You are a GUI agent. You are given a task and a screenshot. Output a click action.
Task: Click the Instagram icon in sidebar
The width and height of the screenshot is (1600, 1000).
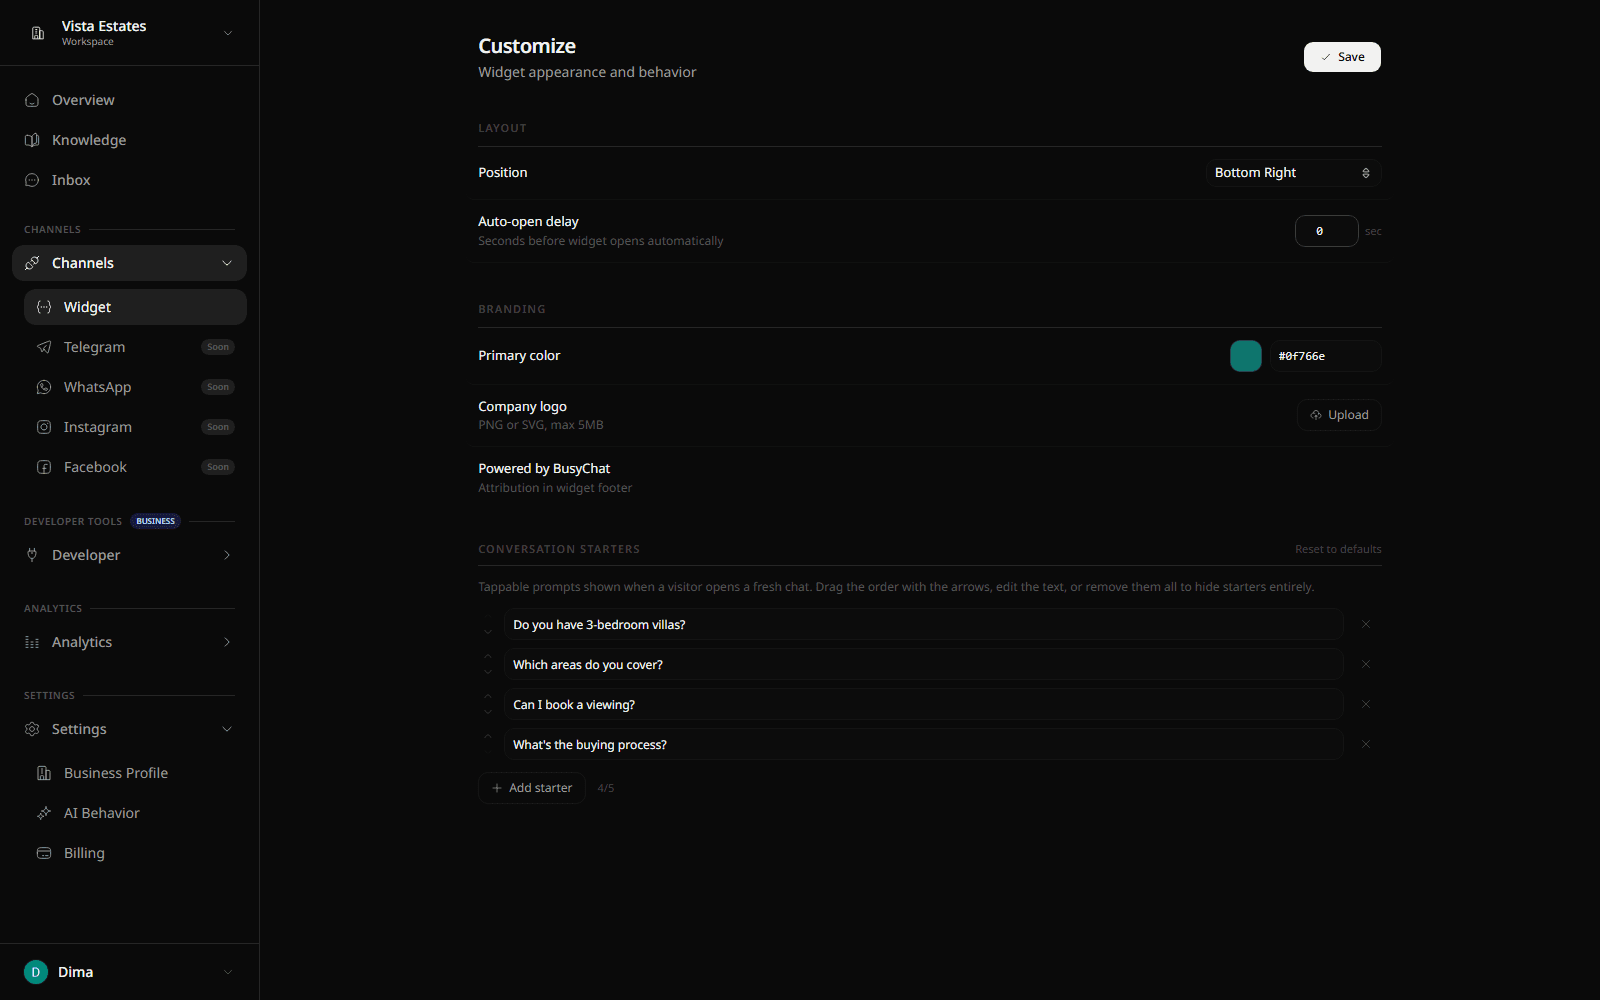point(44,427)
